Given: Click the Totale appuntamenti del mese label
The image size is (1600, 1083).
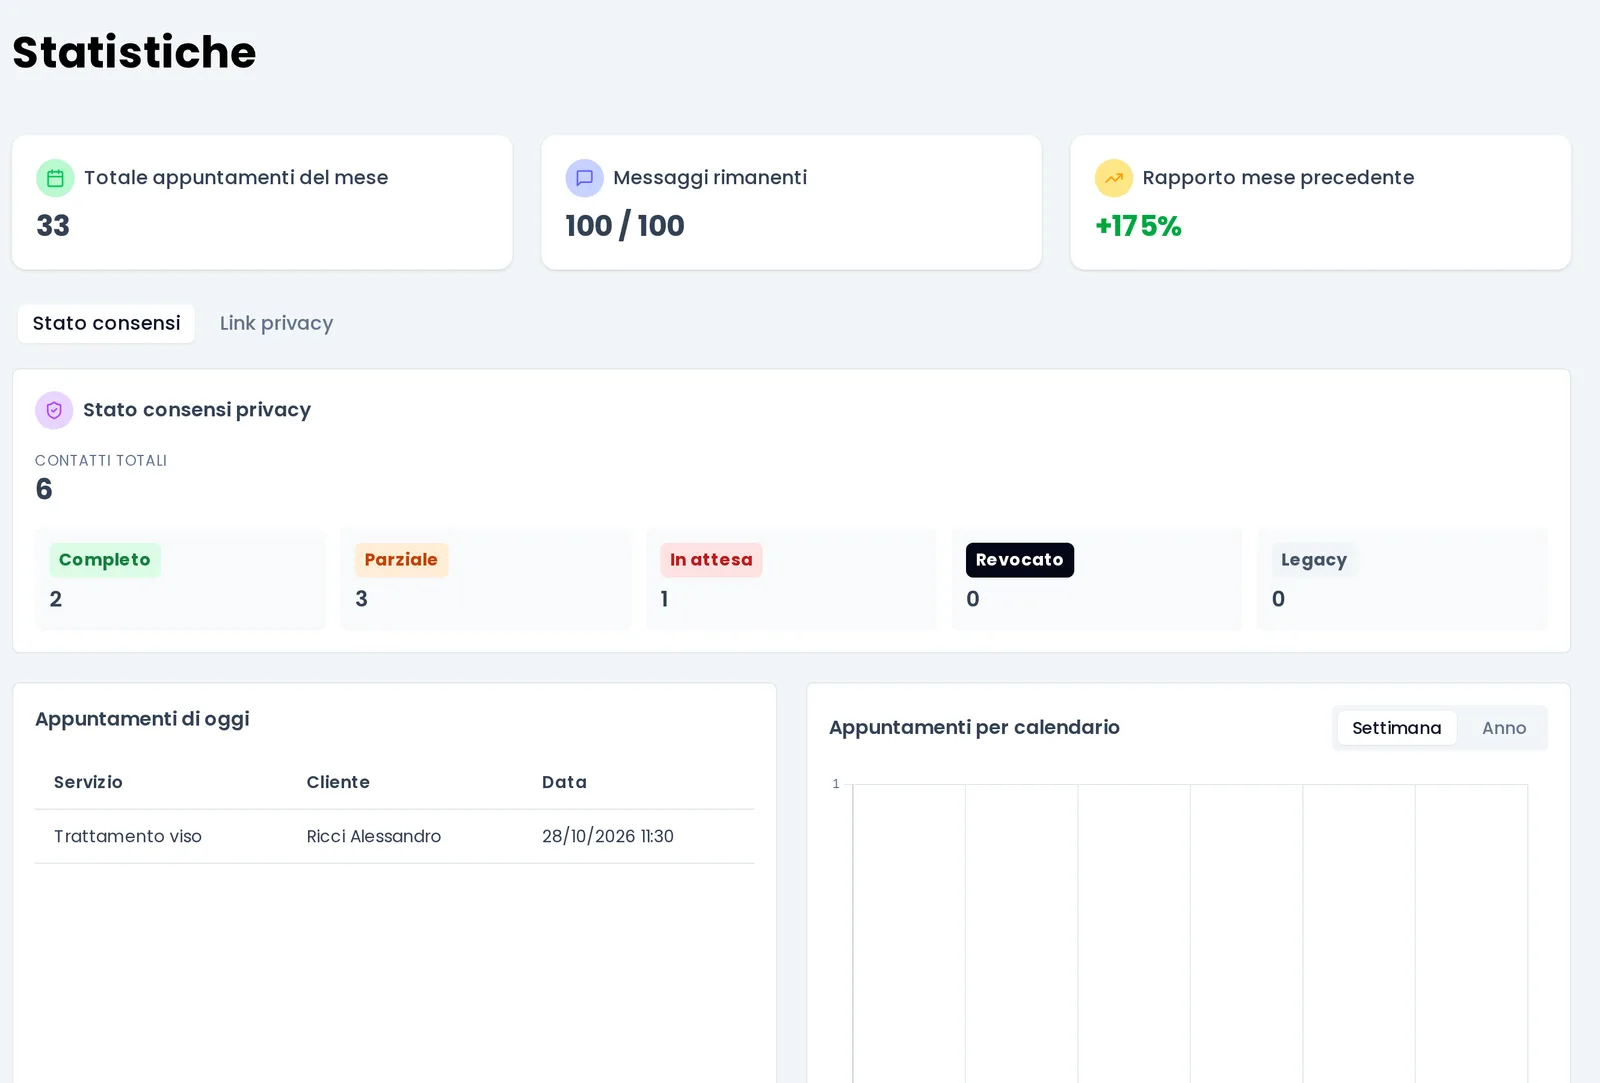Looking at the screenshot, I should click(x=236, y=178).
